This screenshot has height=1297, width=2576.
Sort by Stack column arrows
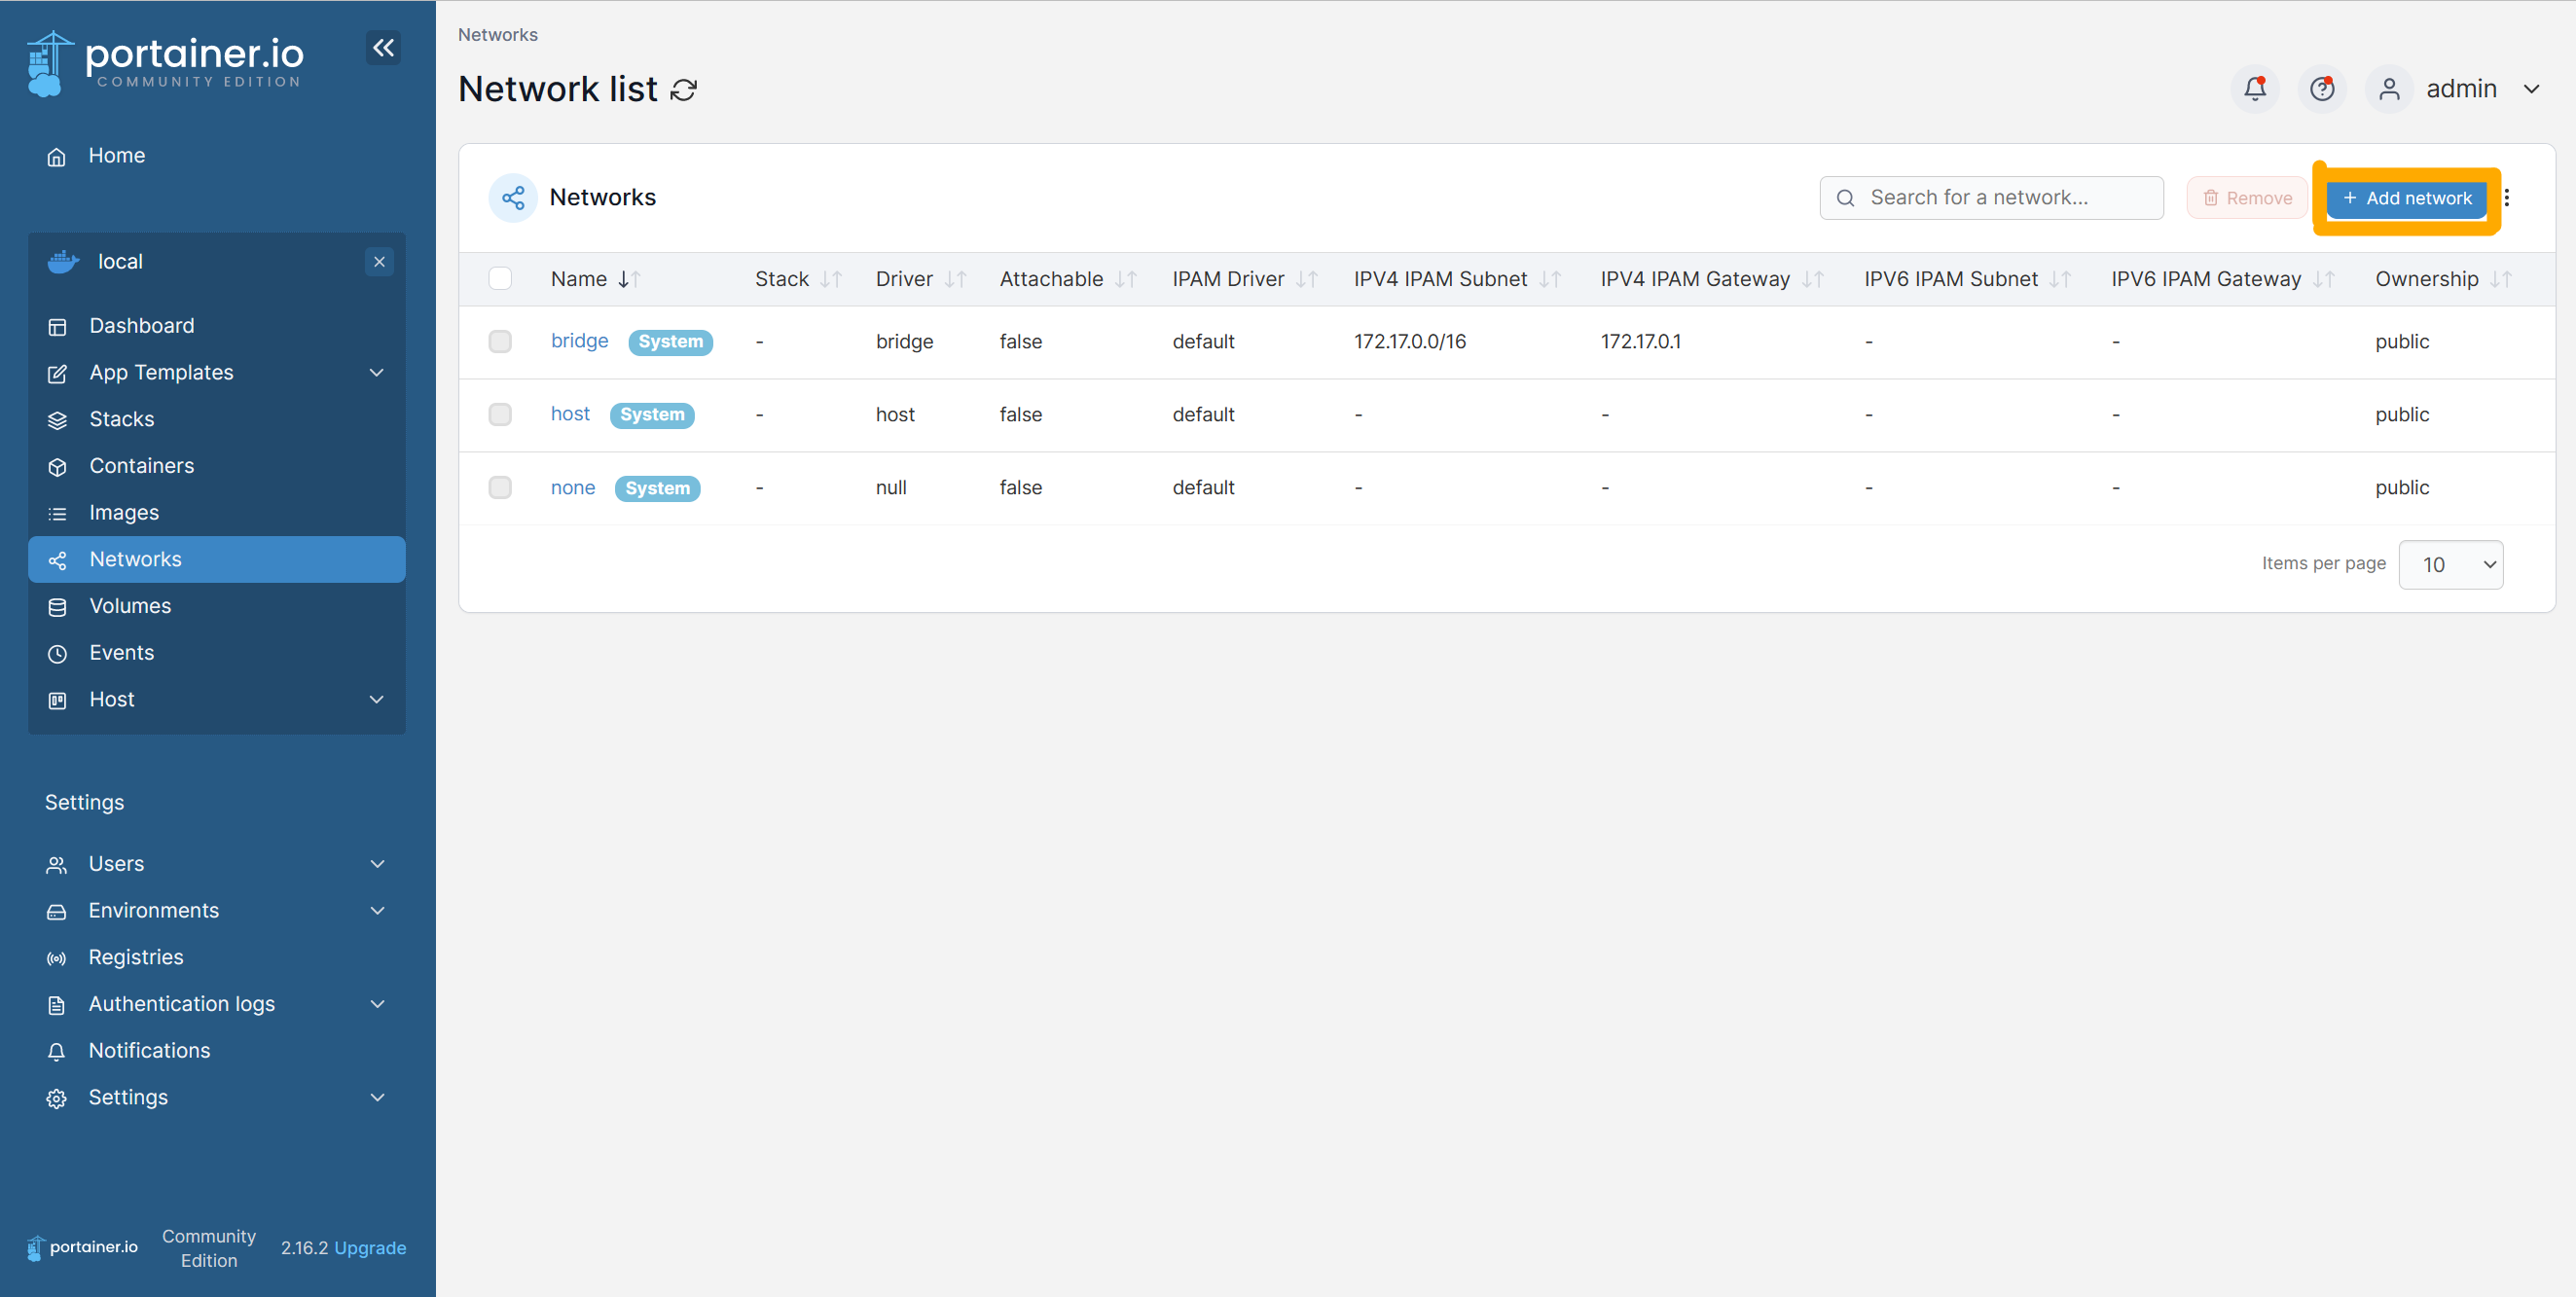pyautogui.click(x=831, y=279)
